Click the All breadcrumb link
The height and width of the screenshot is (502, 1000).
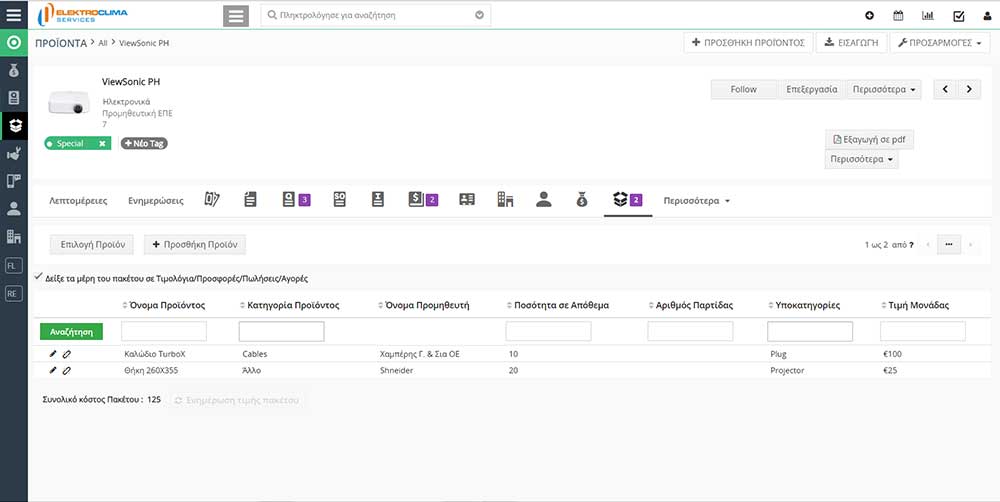pos(103,43)
